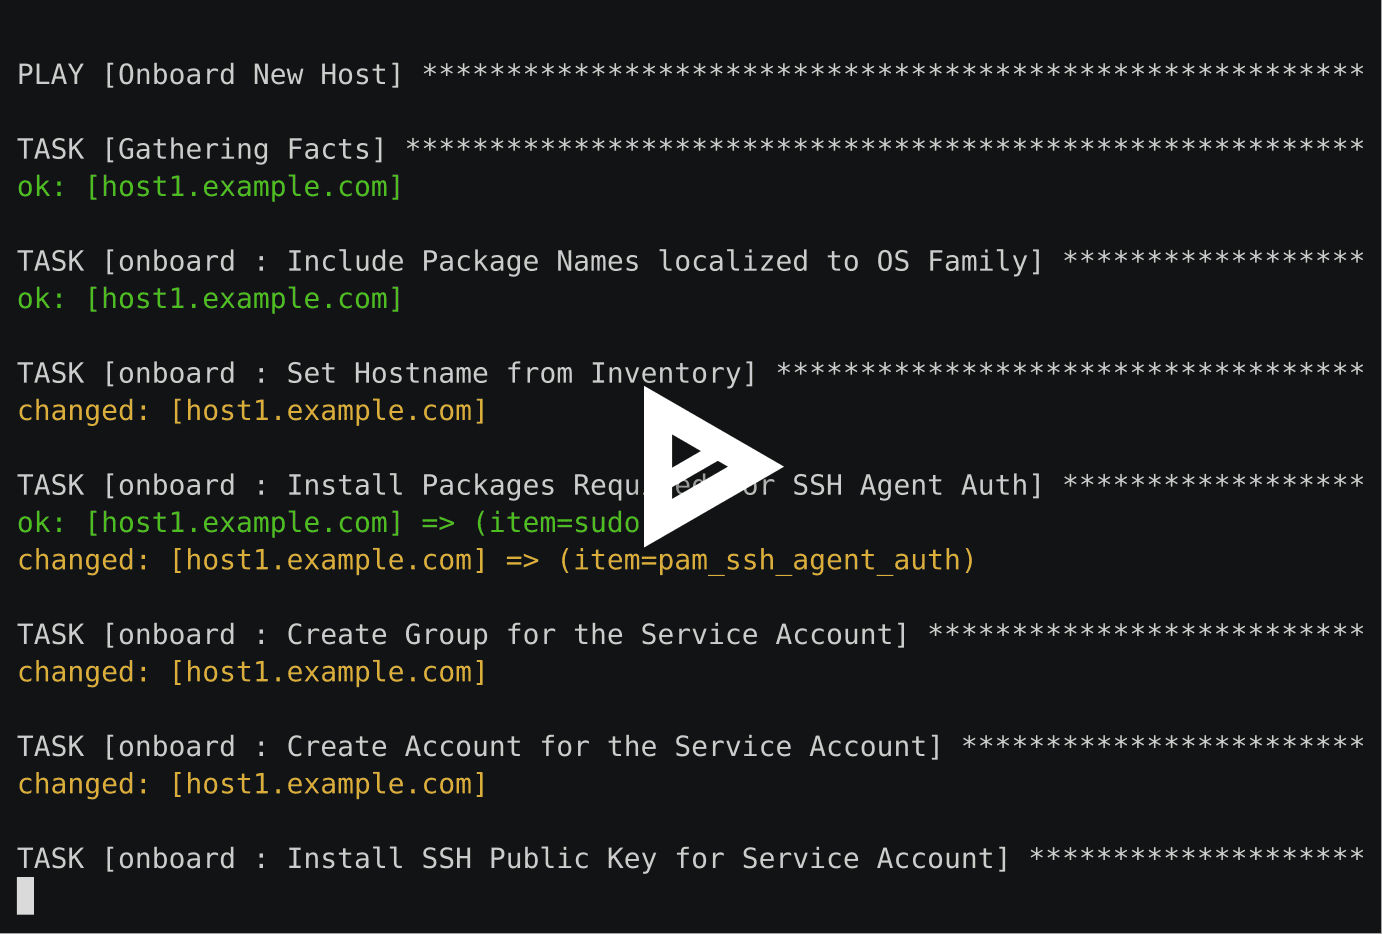The height and width of the screenshot is (934, 1382).
Task: Select 'Set Hostname from Inventory' task line
Action: click(691, 373)
